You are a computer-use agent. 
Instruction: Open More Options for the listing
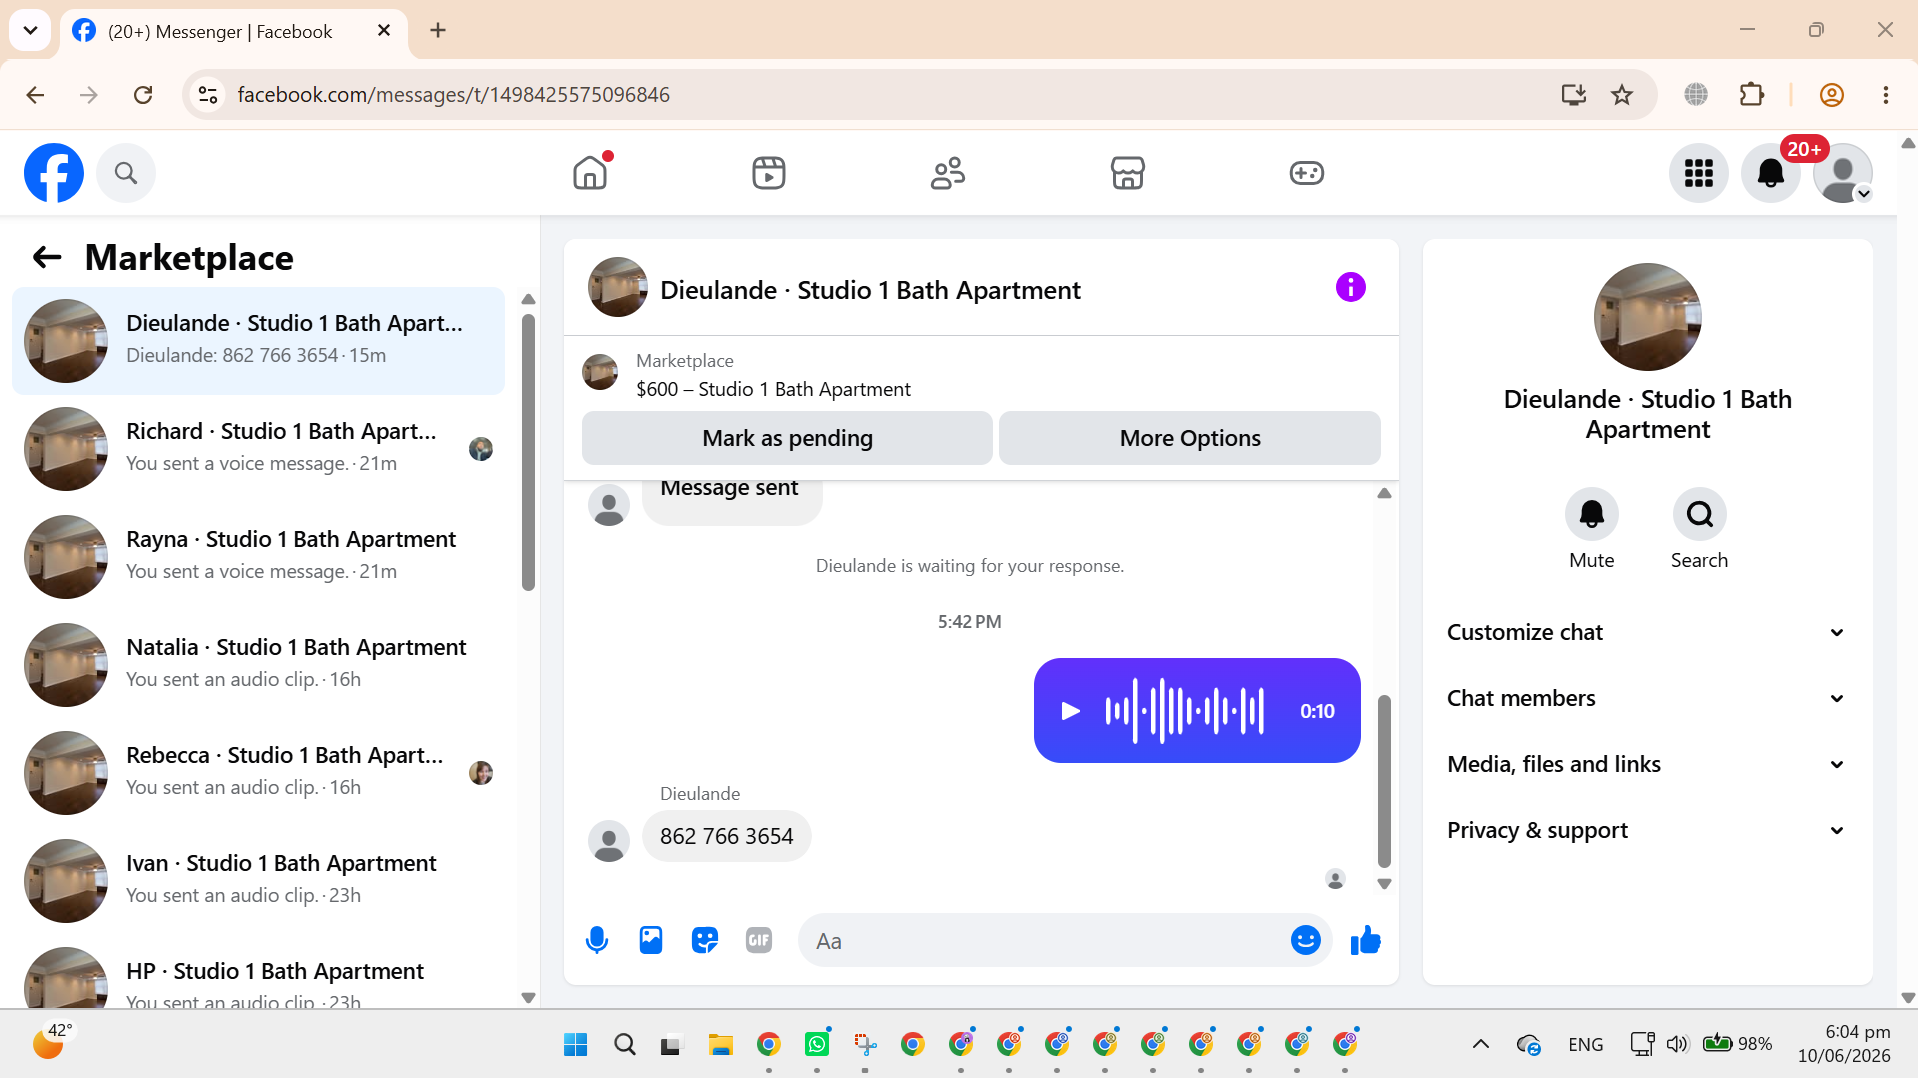[1190, 438]
